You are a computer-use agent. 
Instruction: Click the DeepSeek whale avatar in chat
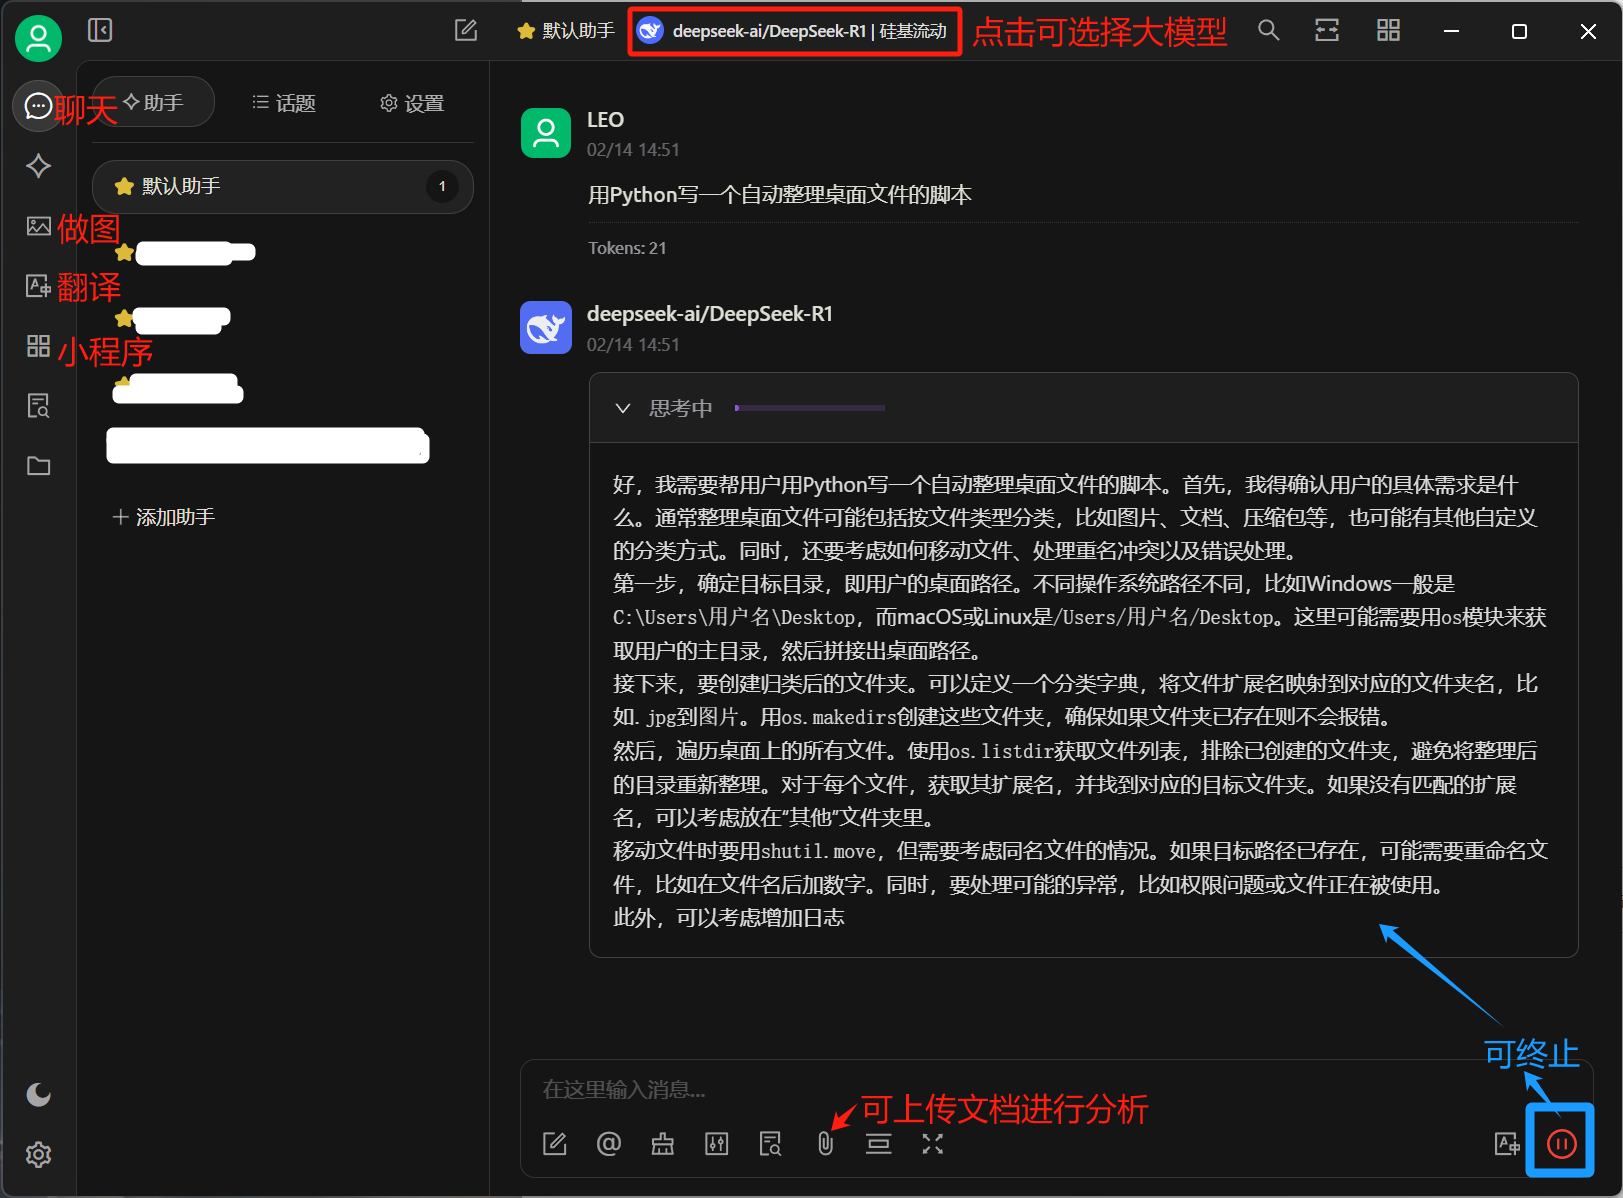[x=546, y=327]
